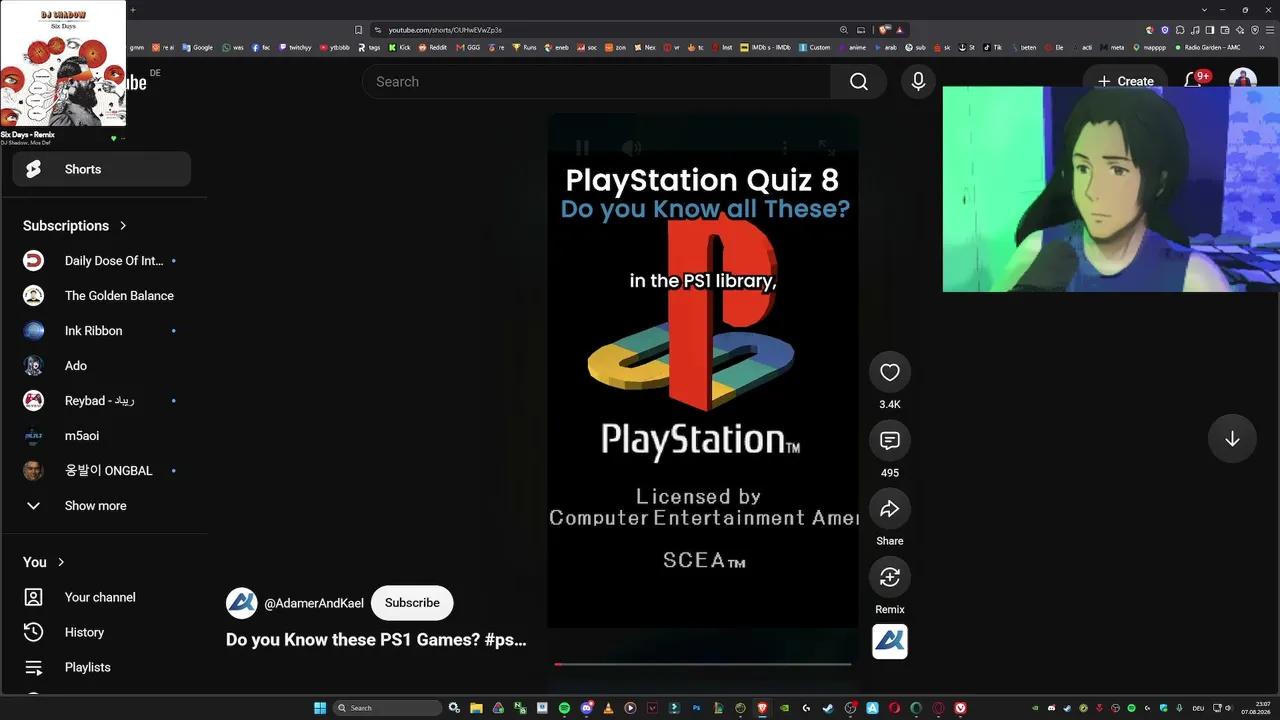Open comments showing 495
The height and width of the screenshot is (720, 1280).
pyautogui.click(x=889, y=441)
